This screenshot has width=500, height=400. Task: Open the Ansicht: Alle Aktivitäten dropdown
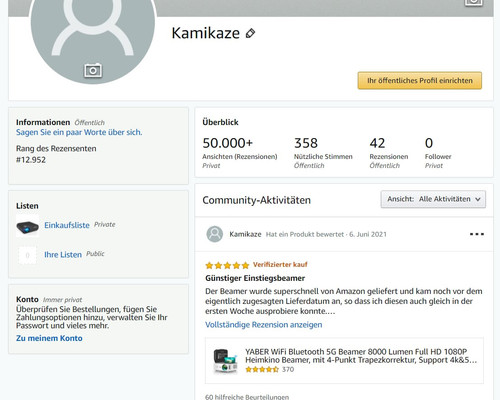pyautogui.click(x=433, y=199)
